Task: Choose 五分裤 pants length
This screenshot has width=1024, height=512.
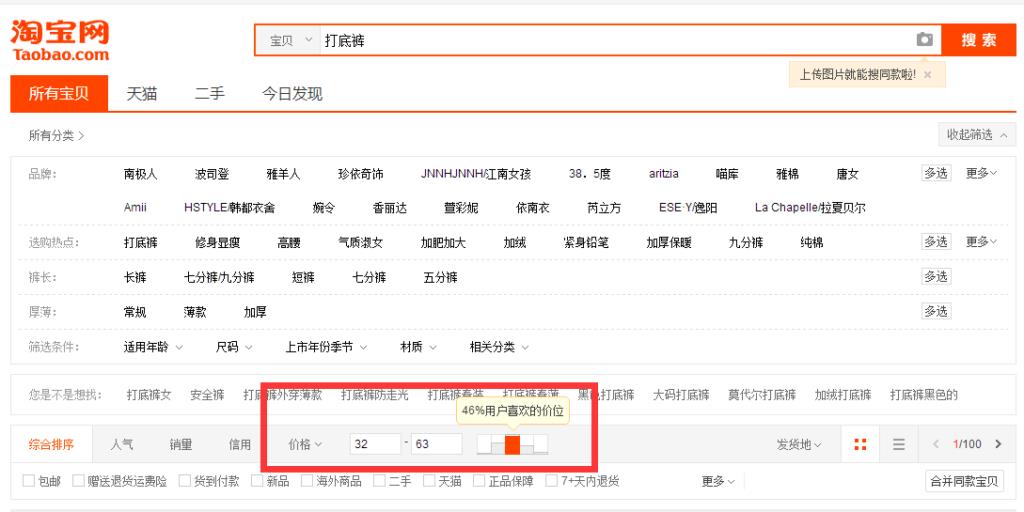Action: (x=440, y=277)
